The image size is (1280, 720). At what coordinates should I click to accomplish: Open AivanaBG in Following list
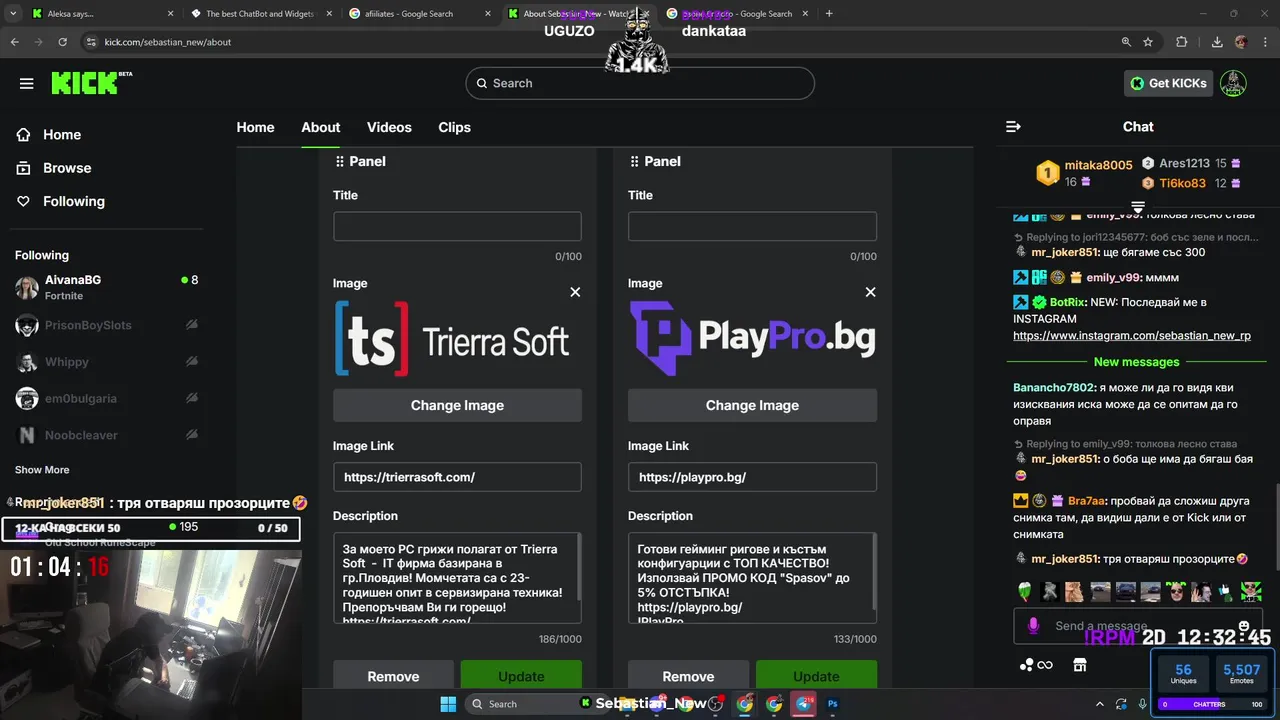106,287
